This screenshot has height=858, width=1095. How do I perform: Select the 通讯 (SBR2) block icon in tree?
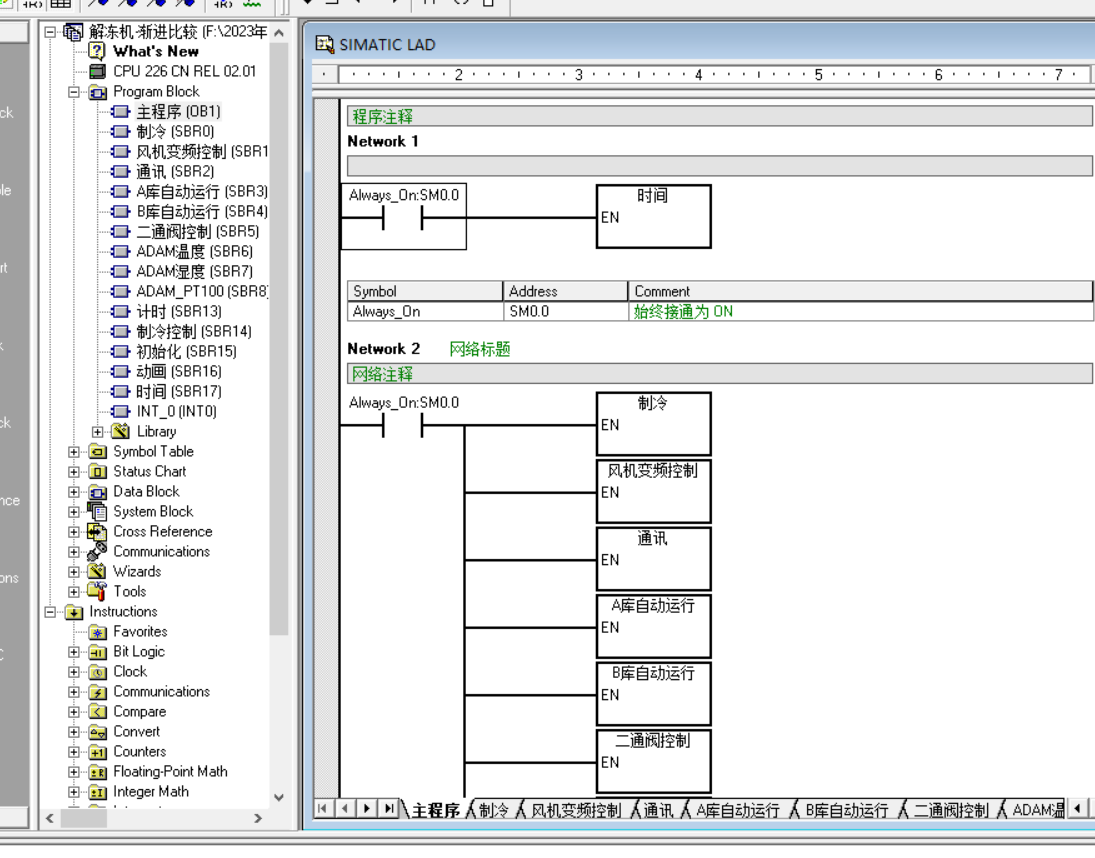pyautogui.click(x=121, y=172)
